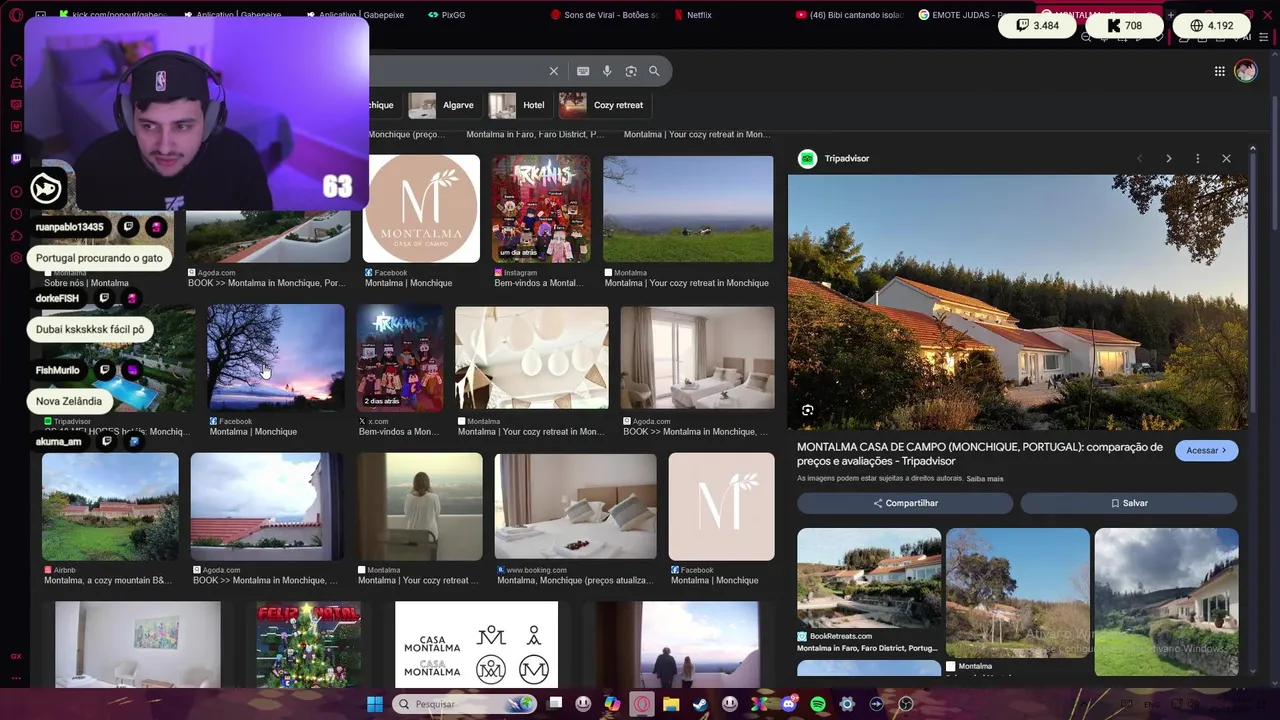The image size is (1280, 720).
Task: Open Casa Montalma logos image result
Action: point(476,644)
